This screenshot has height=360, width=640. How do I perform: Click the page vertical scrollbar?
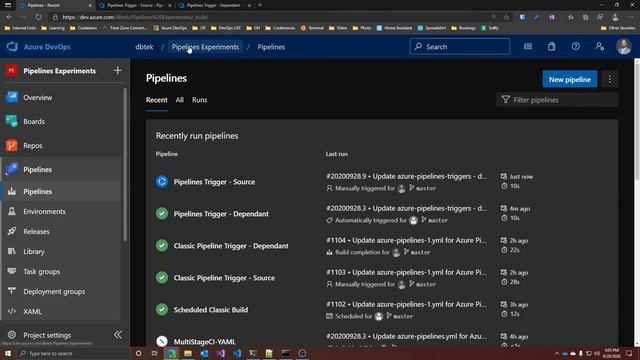(x=637, y=122)
